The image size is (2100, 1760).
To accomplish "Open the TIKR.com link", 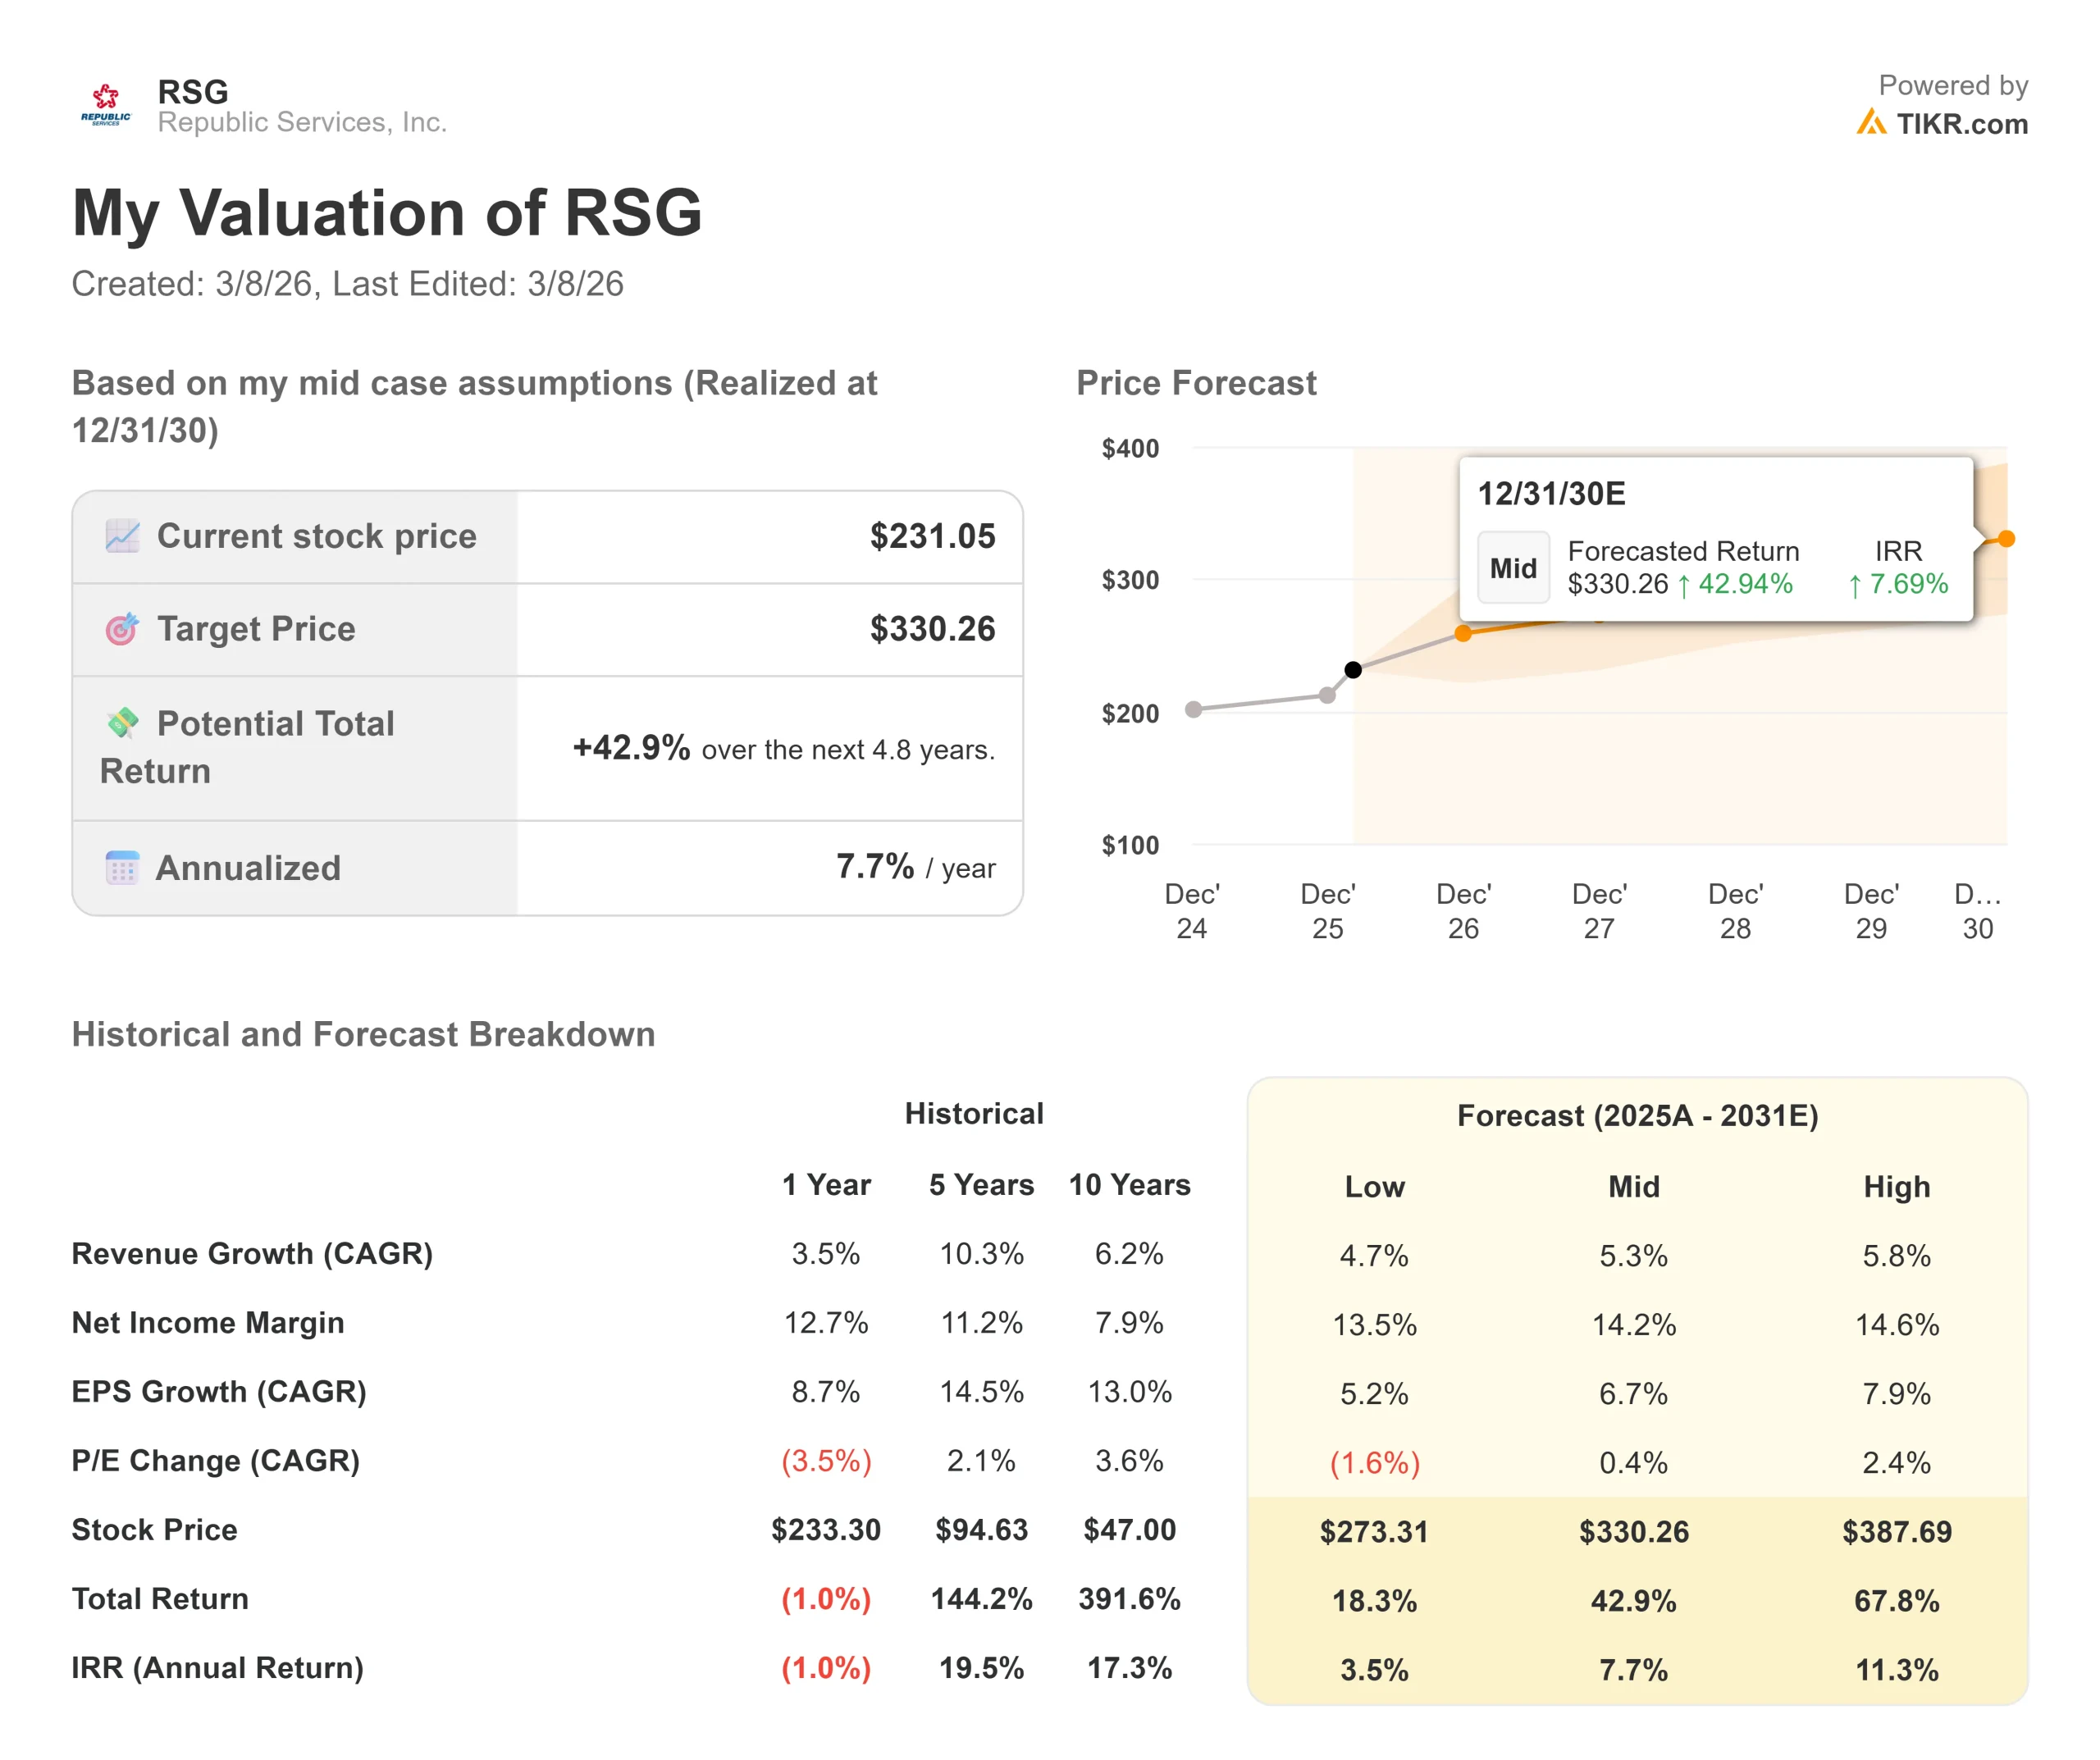I will (1961, 124).
